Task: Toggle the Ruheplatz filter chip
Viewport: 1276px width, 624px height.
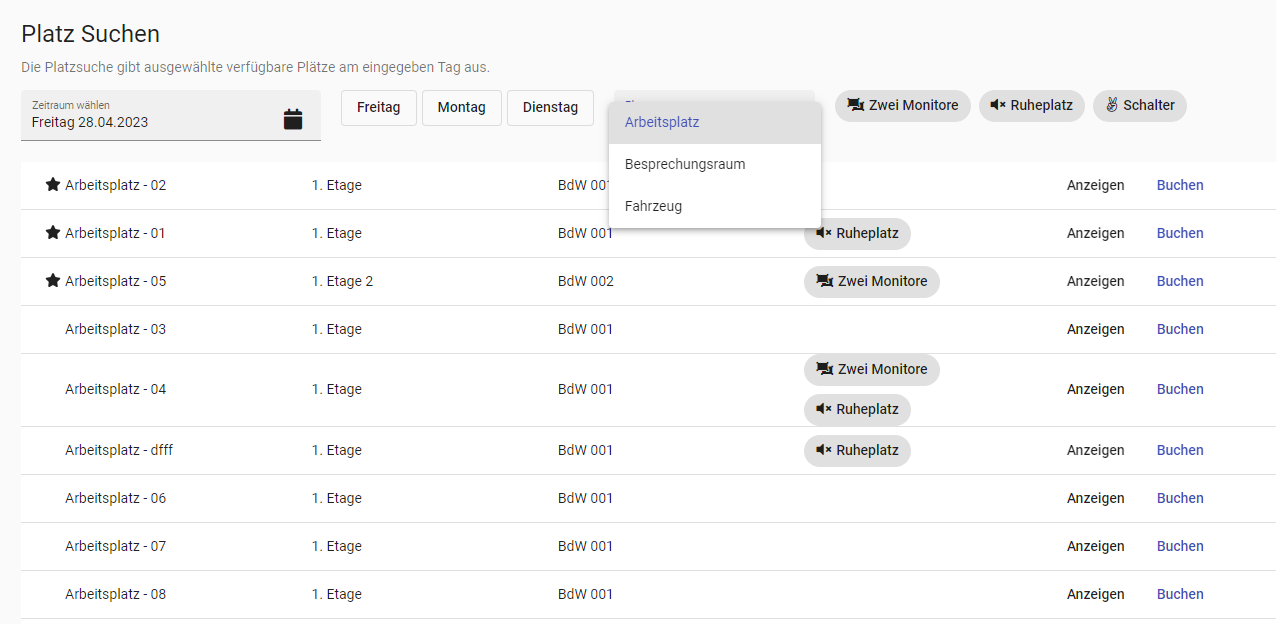Action: coord(1031,105)
